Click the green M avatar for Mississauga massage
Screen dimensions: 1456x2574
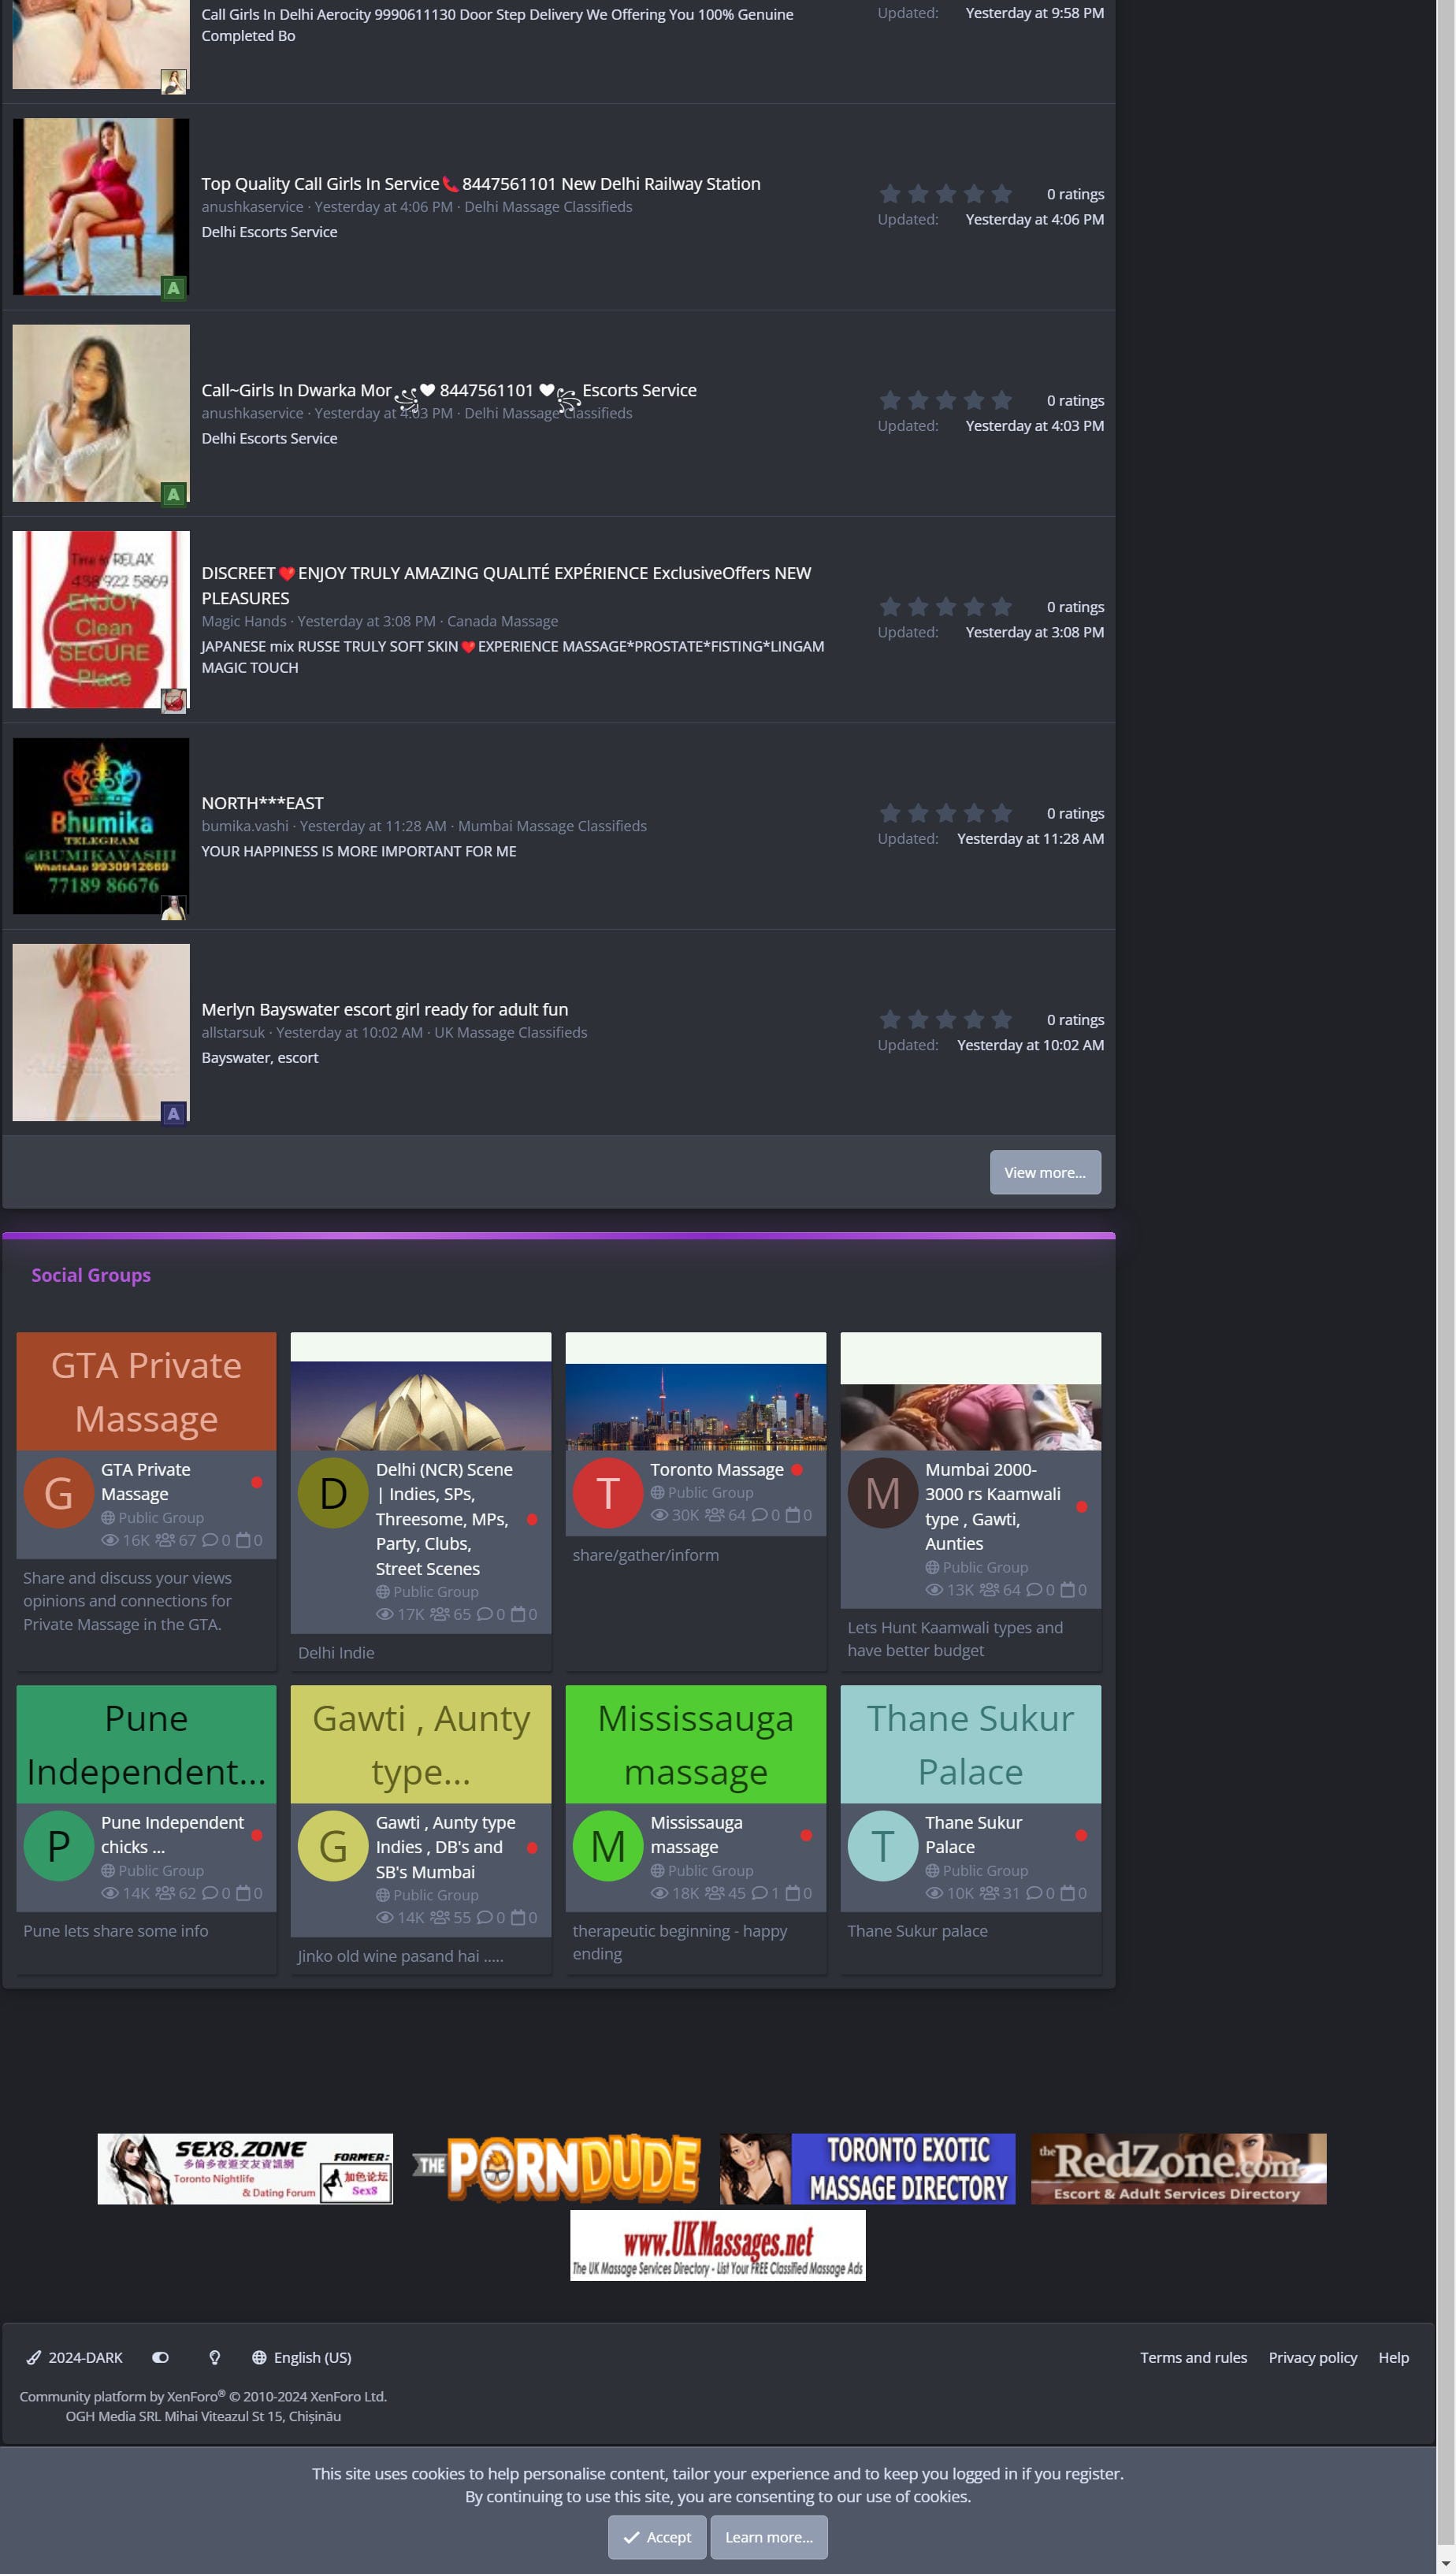607,1846
